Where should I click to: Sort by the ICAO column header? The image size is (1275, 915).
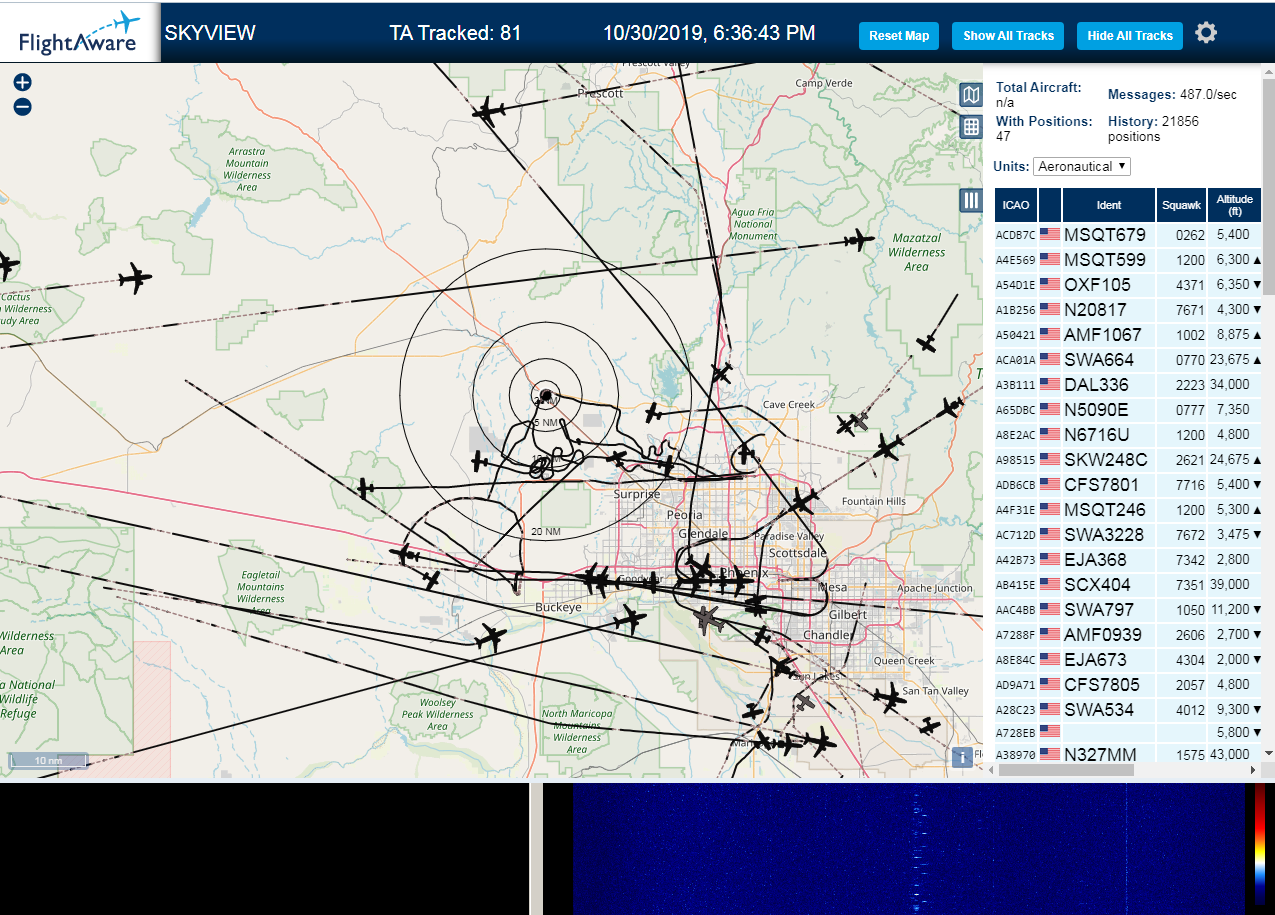pos(1016,204)
